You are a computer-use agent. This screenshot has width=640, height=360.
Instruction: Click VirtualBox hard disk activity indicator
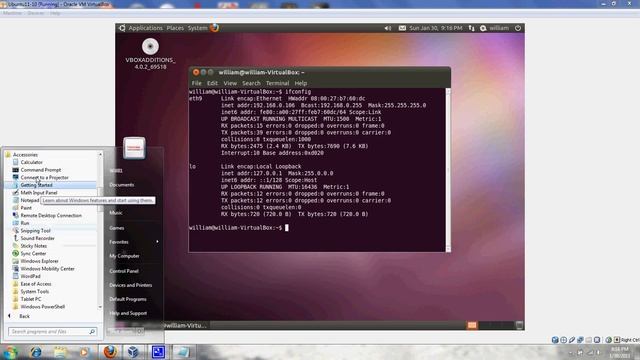coord(555,340)
